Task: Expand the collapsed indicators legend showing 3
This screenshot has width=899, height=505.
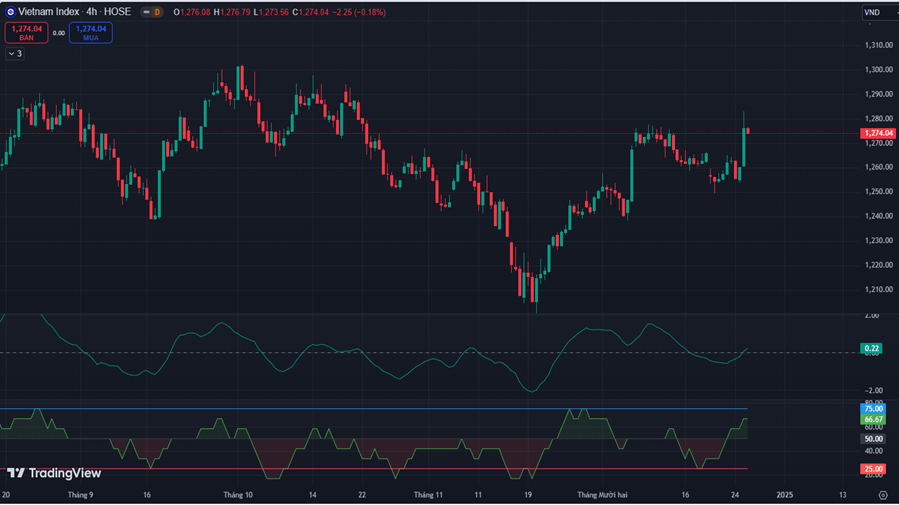Action: pos(14,53)
